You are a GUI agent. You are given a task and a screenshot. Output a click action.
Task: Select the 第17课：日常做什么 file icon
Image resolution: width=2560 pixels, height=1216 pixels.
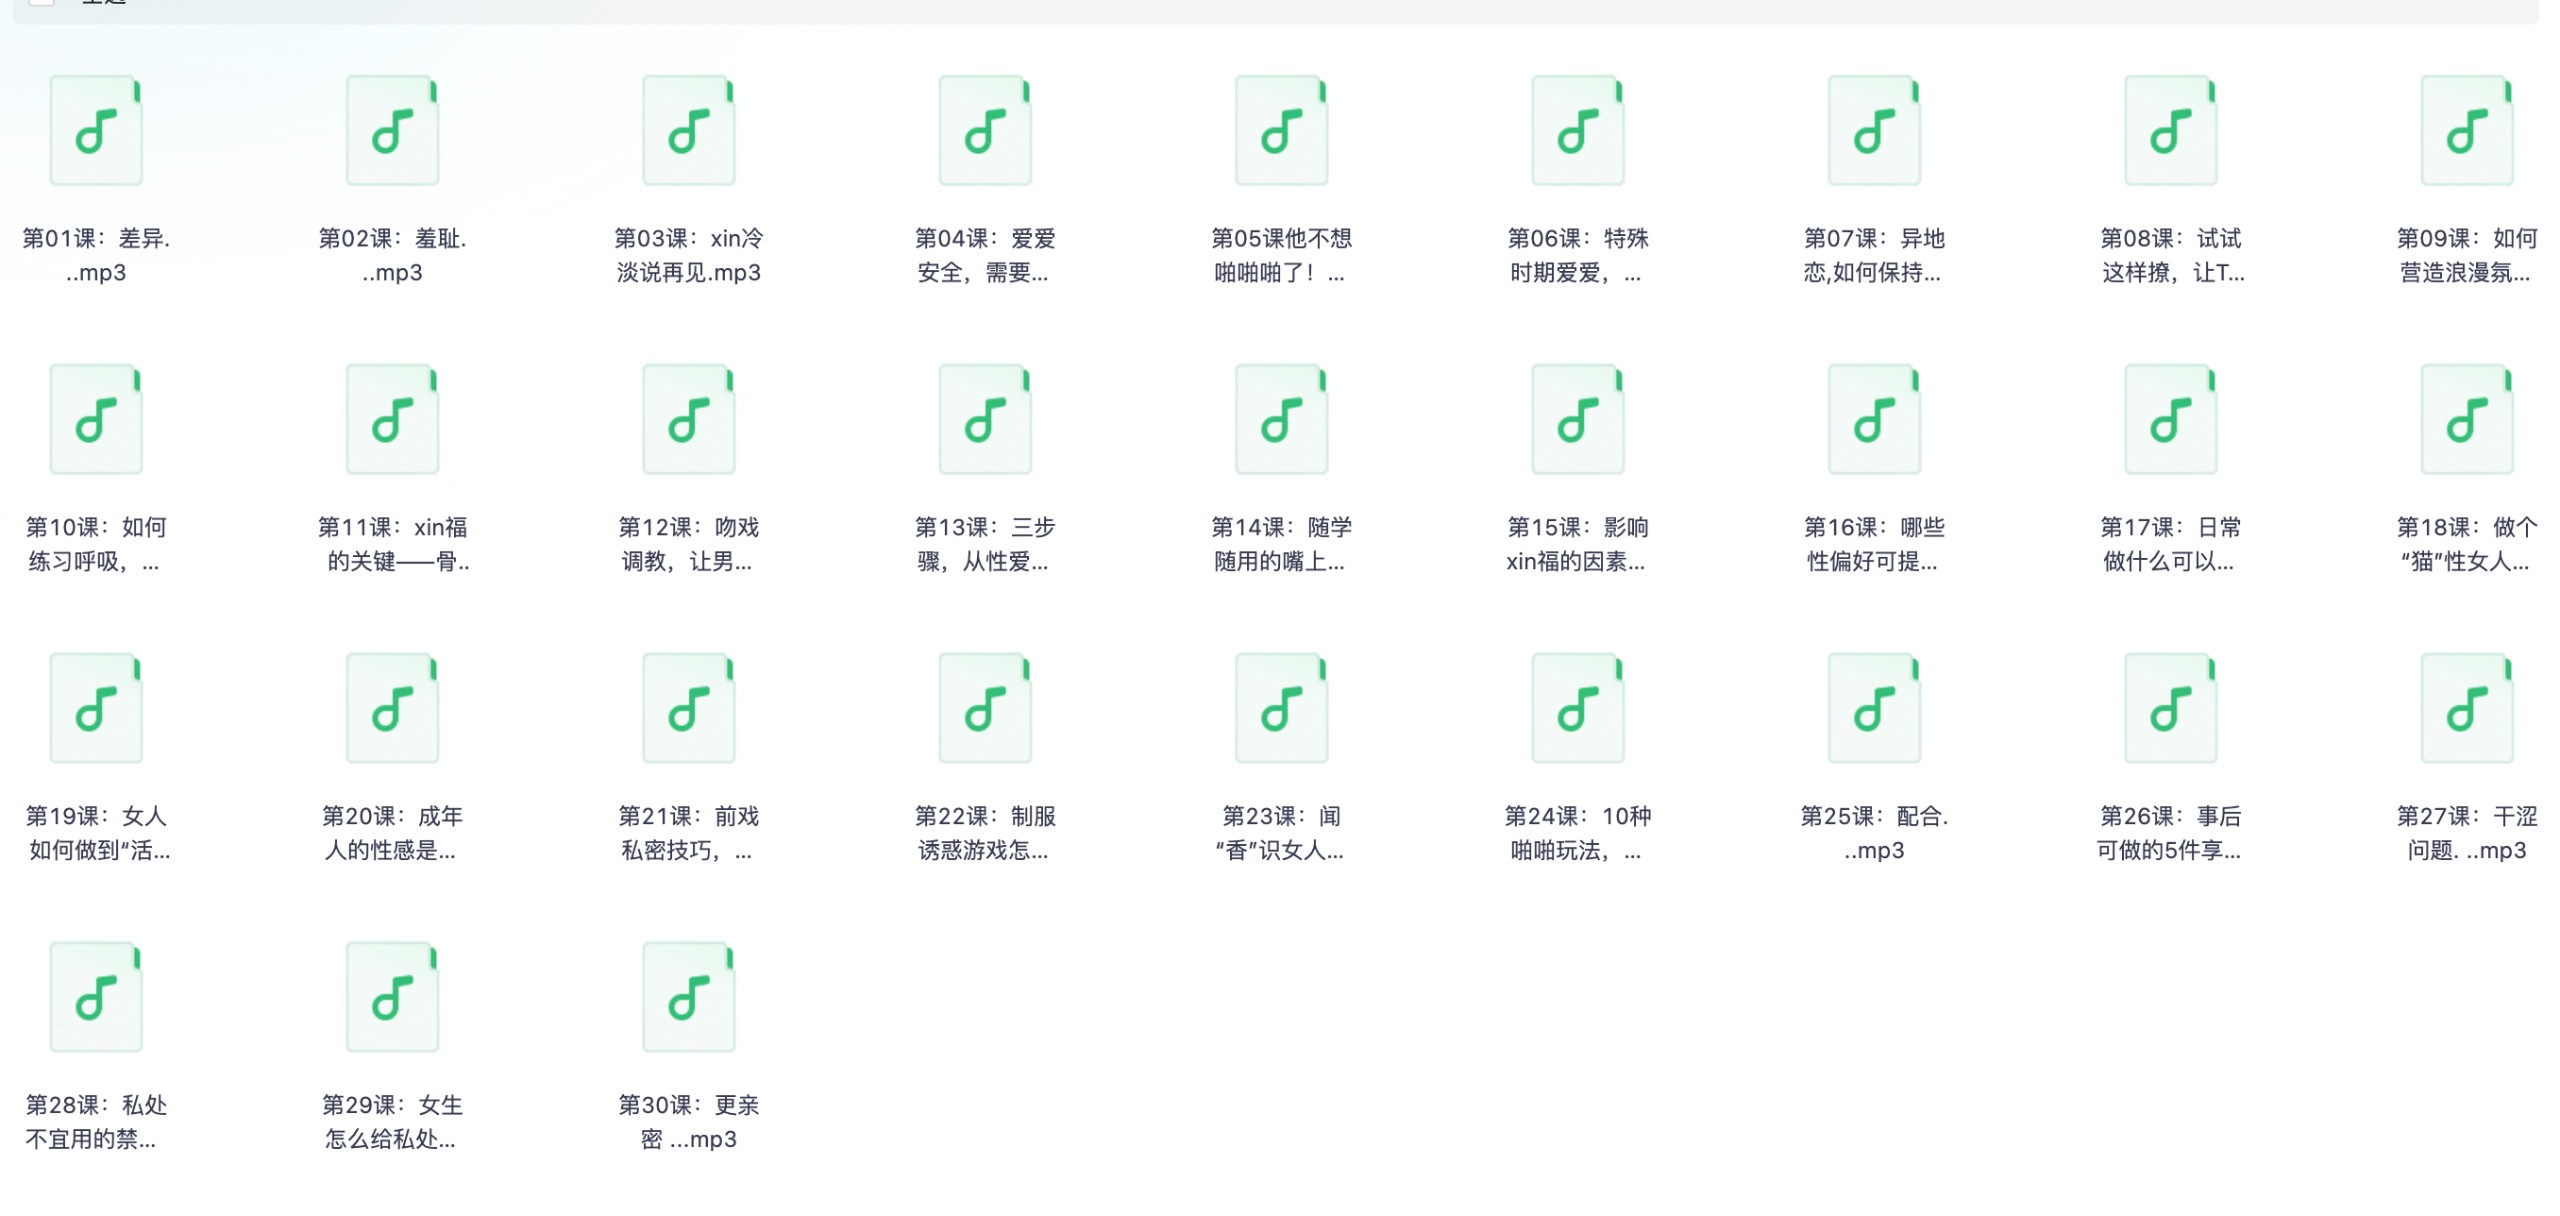(x=2171, y=419)
